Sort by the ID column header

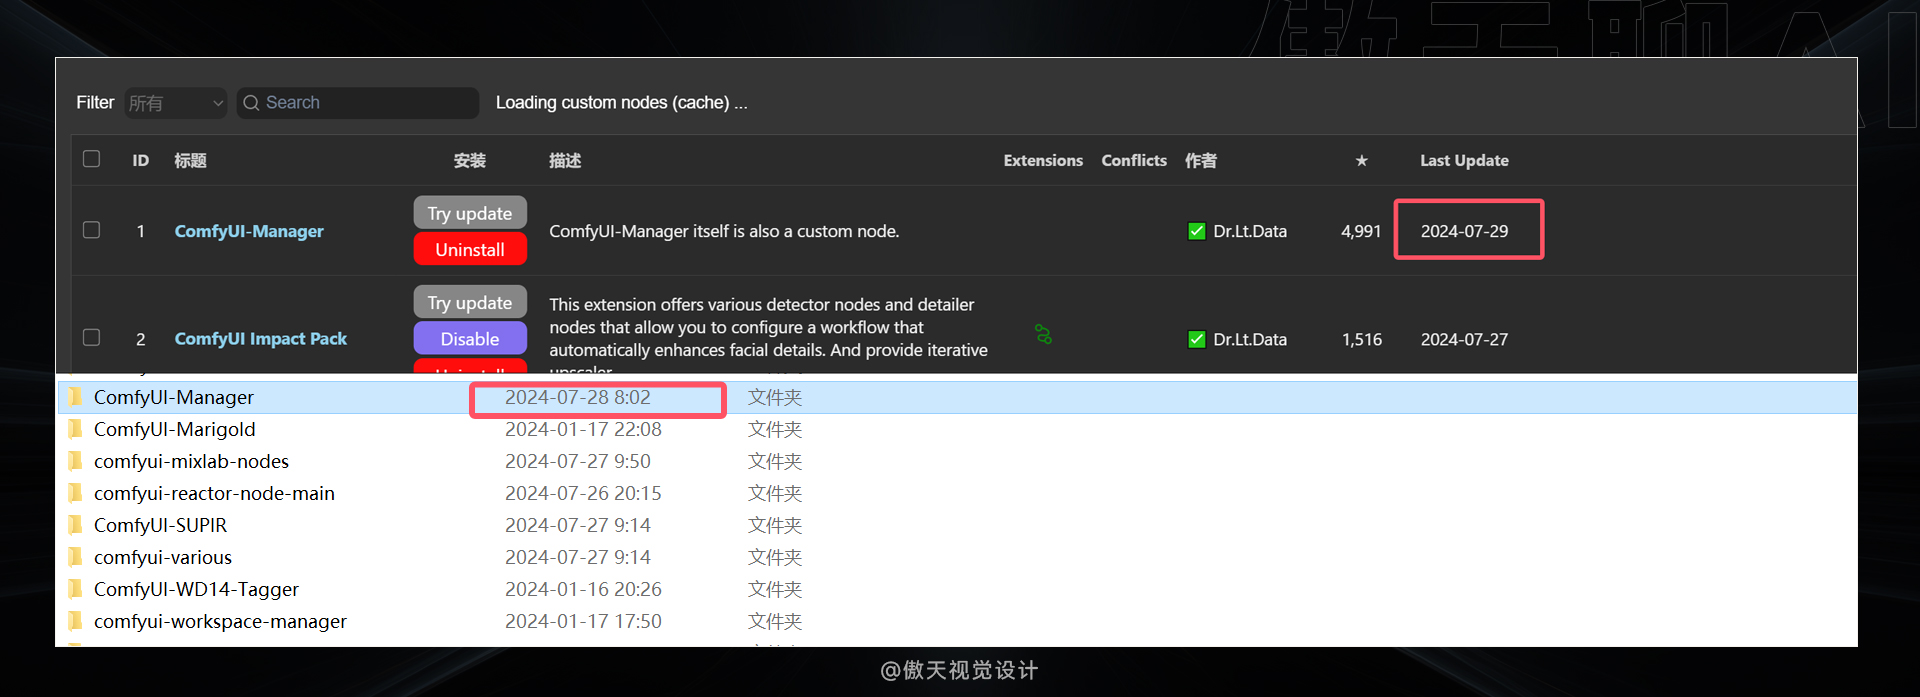[x=141, y=160]
